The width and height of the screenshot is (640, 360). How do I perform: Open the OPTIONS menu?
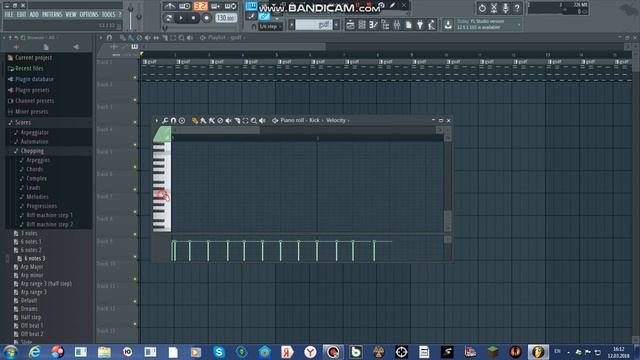tap(89, 14)
